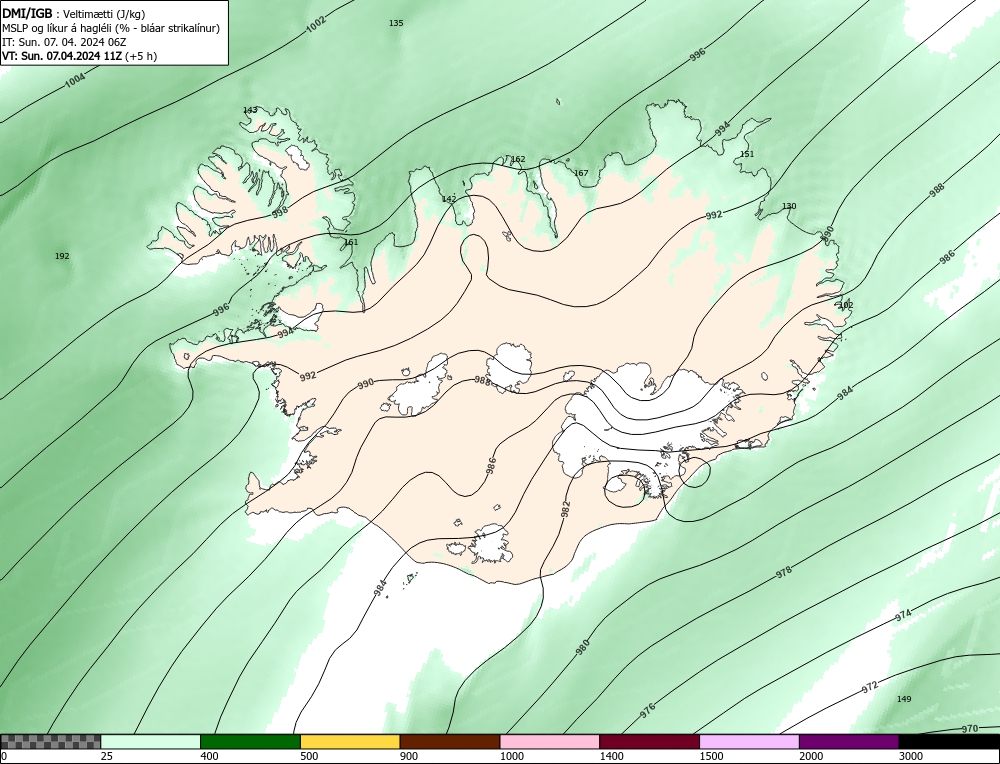This screenshot has height=764, width=1000.
Task: Click the legend tick label 1500
Action: point(711,756)
